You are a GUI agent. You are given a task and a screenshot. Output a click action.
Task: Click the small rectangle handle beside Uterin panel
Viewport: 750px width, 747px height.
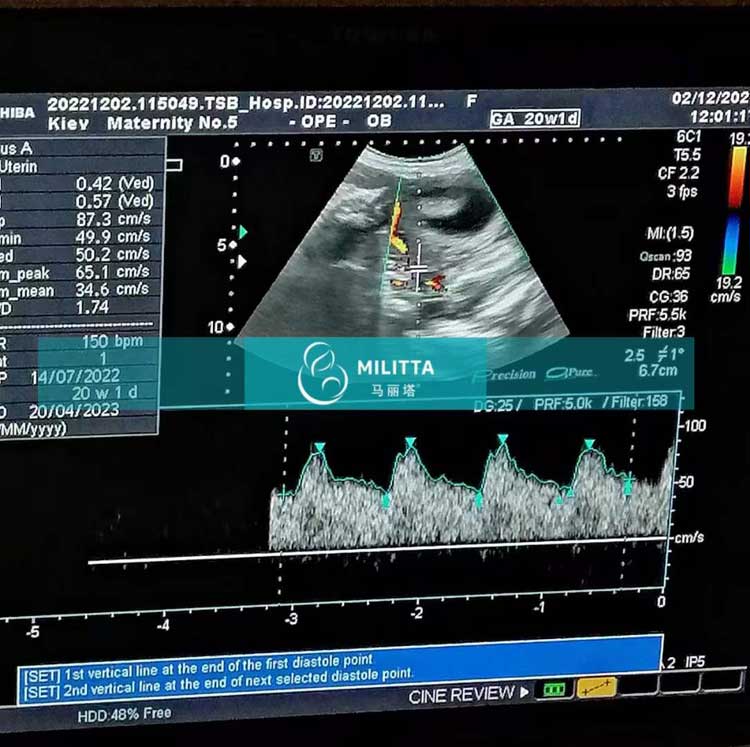click(174, 165)
